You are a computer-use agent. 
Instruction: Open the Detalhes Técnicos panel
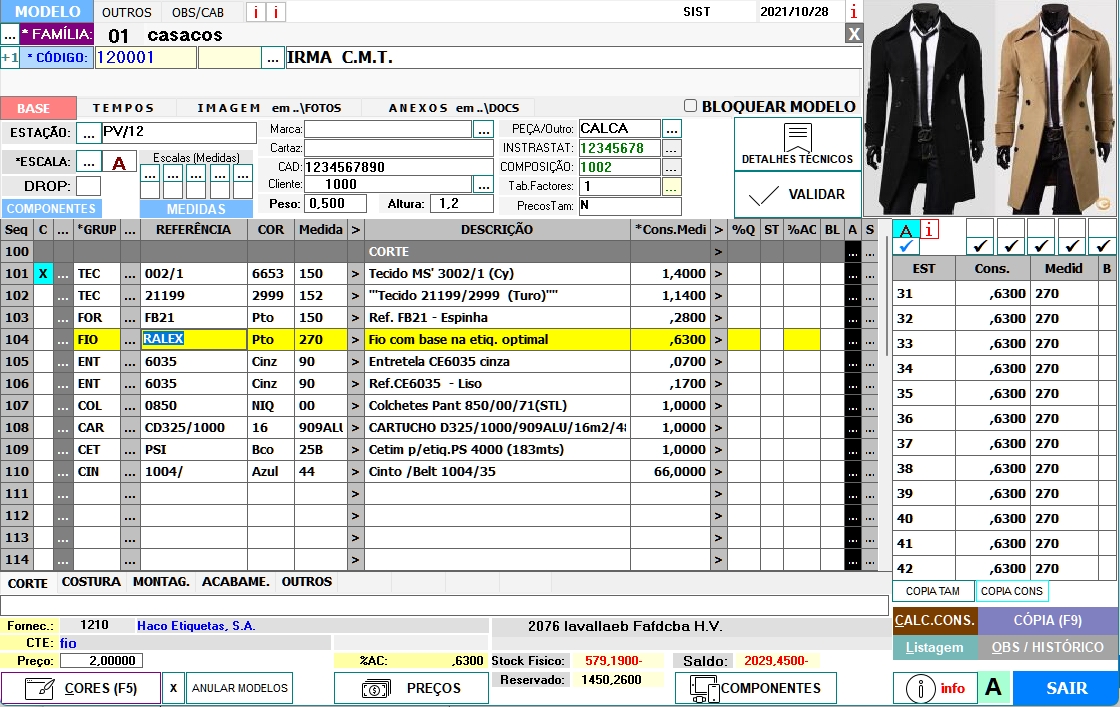797,144
